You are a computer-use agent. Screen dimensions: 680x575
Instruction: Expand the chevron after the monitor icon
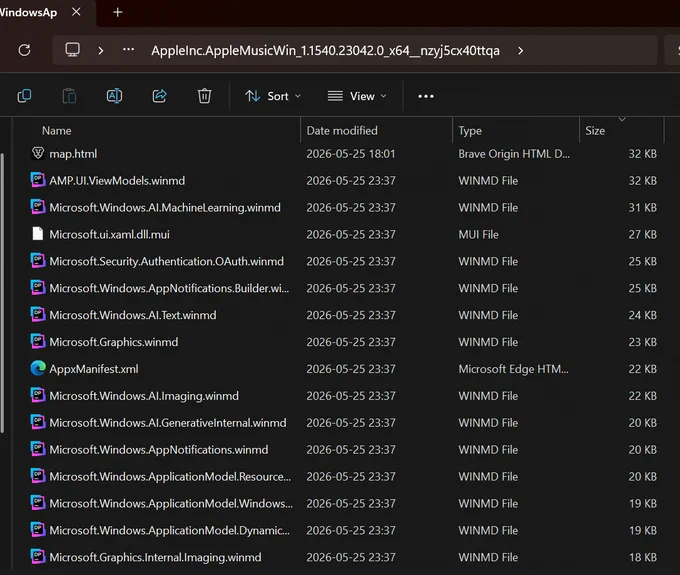[101, 51]
